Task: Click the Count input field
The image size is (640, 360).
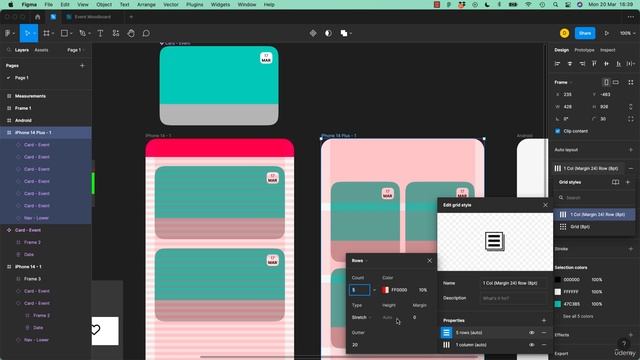Action: [x=360, y=290]
